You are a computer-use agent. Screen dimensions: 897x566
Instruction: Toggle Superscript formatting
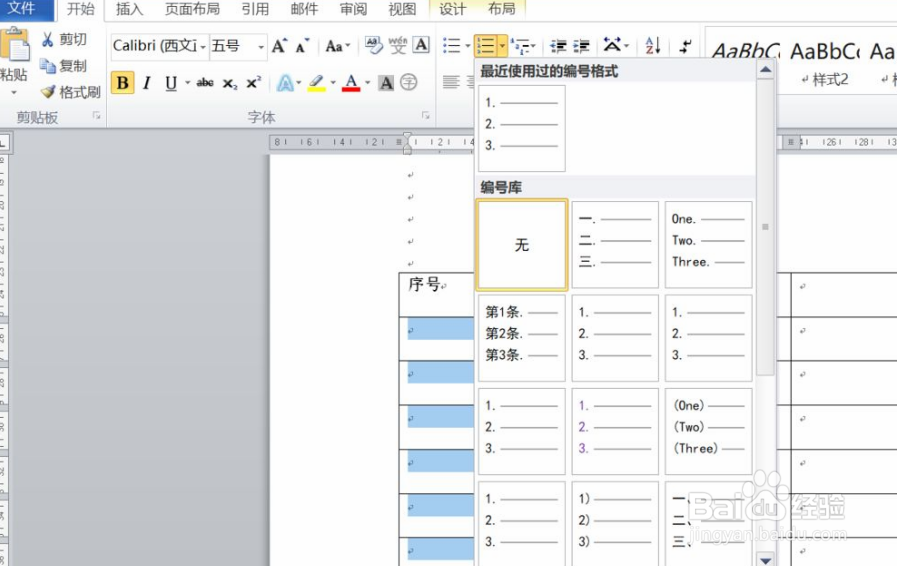pyautogui.click(x=253, y=83)
